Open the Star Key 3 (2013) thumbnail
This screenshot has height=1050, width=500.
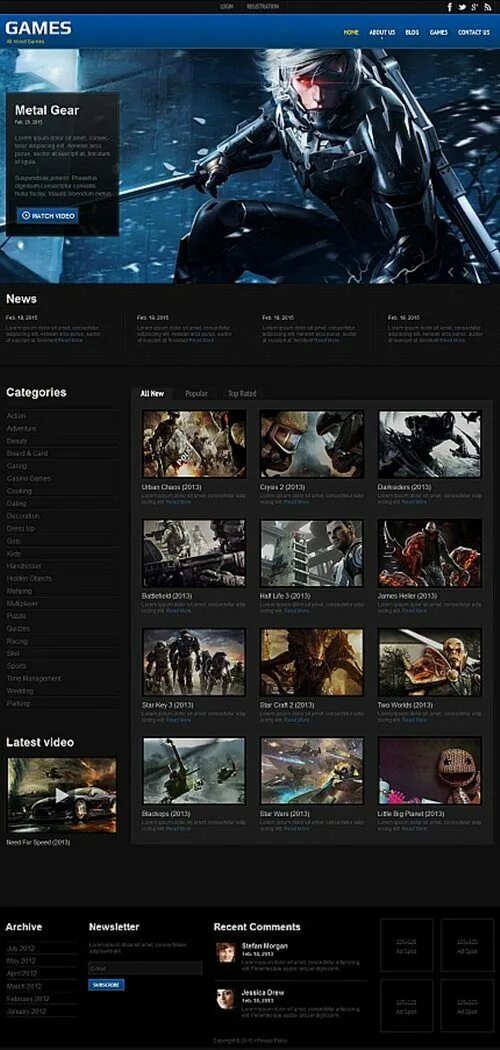[194, 662]
